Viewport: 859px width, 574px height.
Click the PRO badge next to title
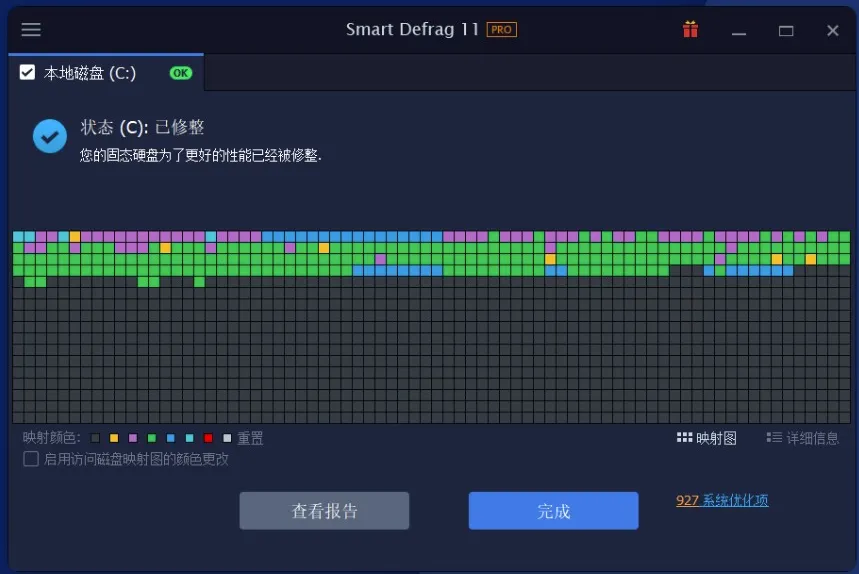(501, 30)
